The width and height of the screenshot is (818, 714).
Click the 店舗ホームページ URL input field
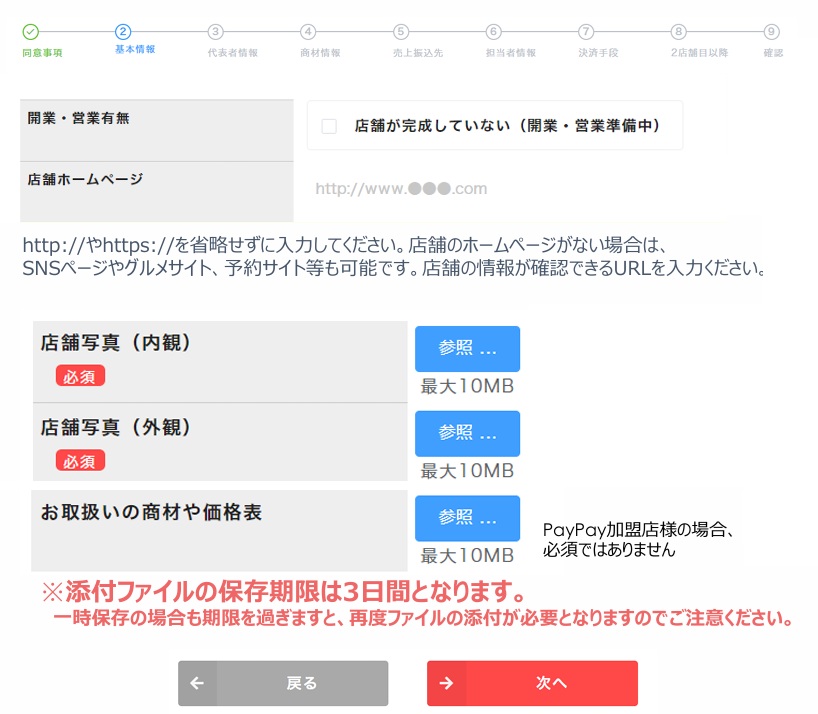click(x=495, y=189)
